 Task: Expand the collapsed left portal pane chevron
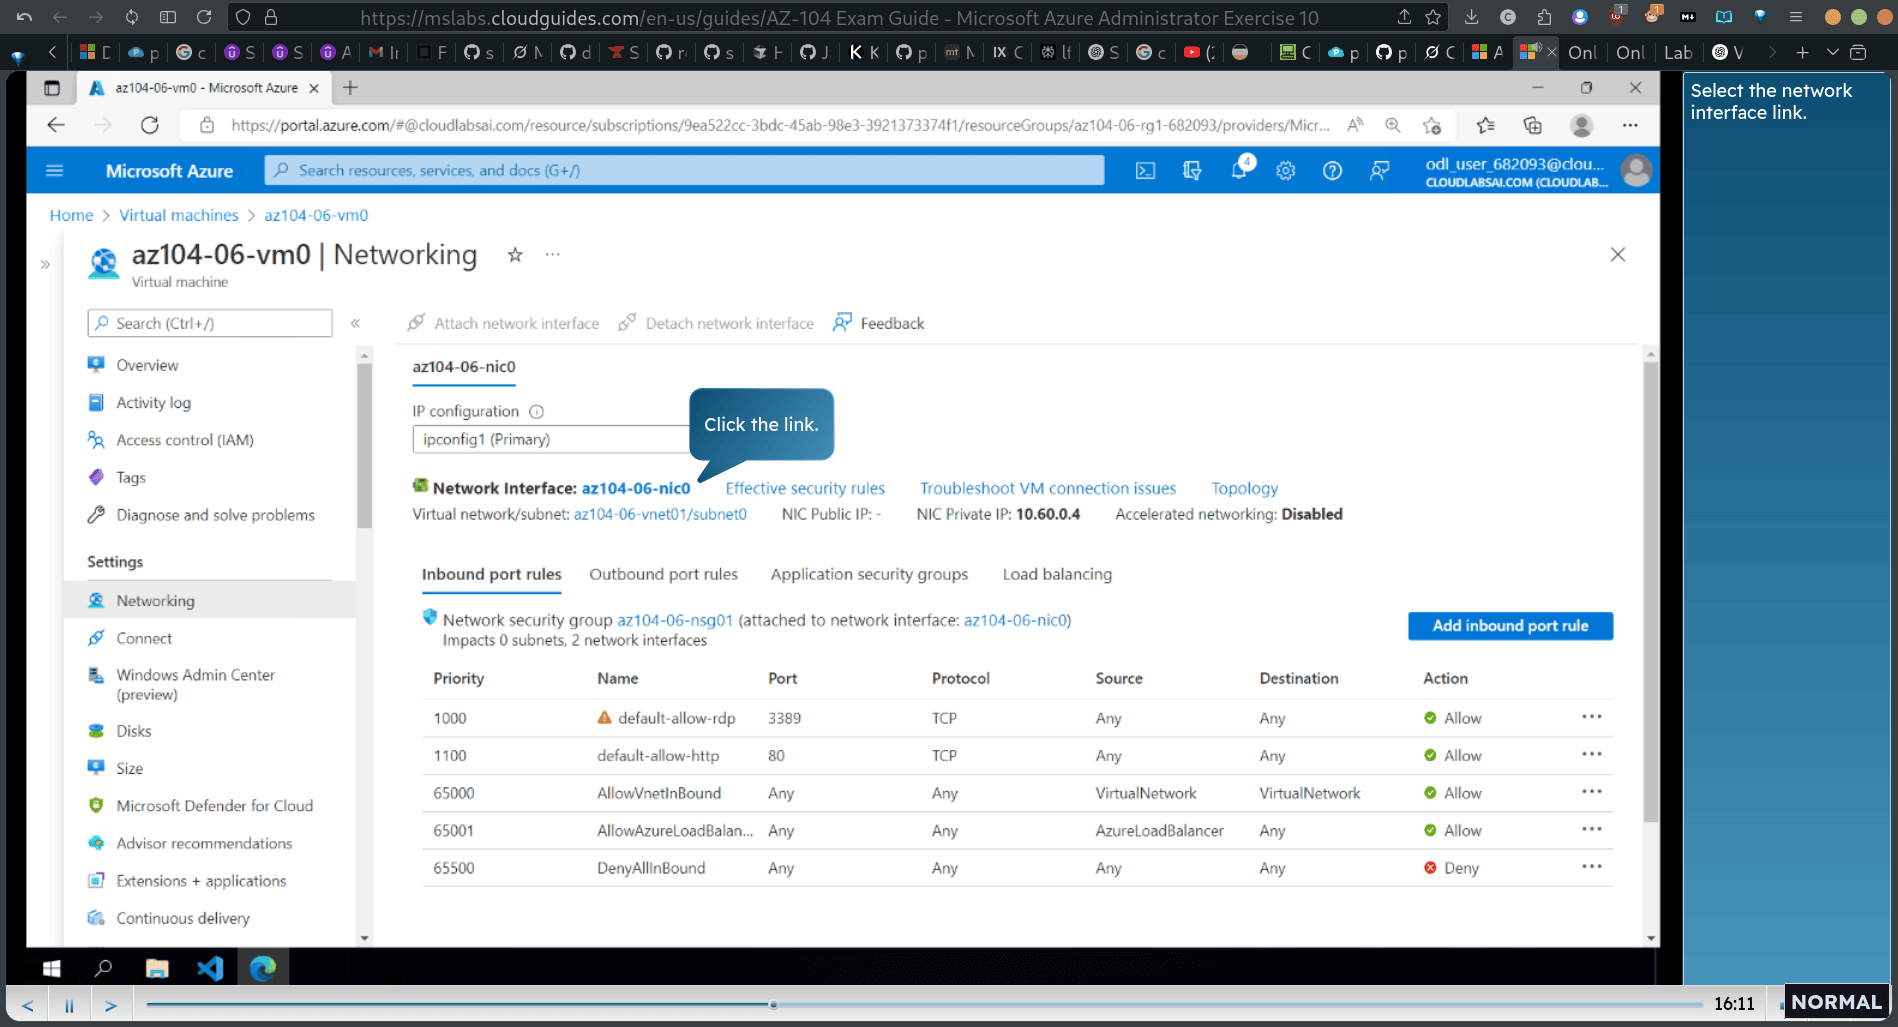(x=45, y=265)
